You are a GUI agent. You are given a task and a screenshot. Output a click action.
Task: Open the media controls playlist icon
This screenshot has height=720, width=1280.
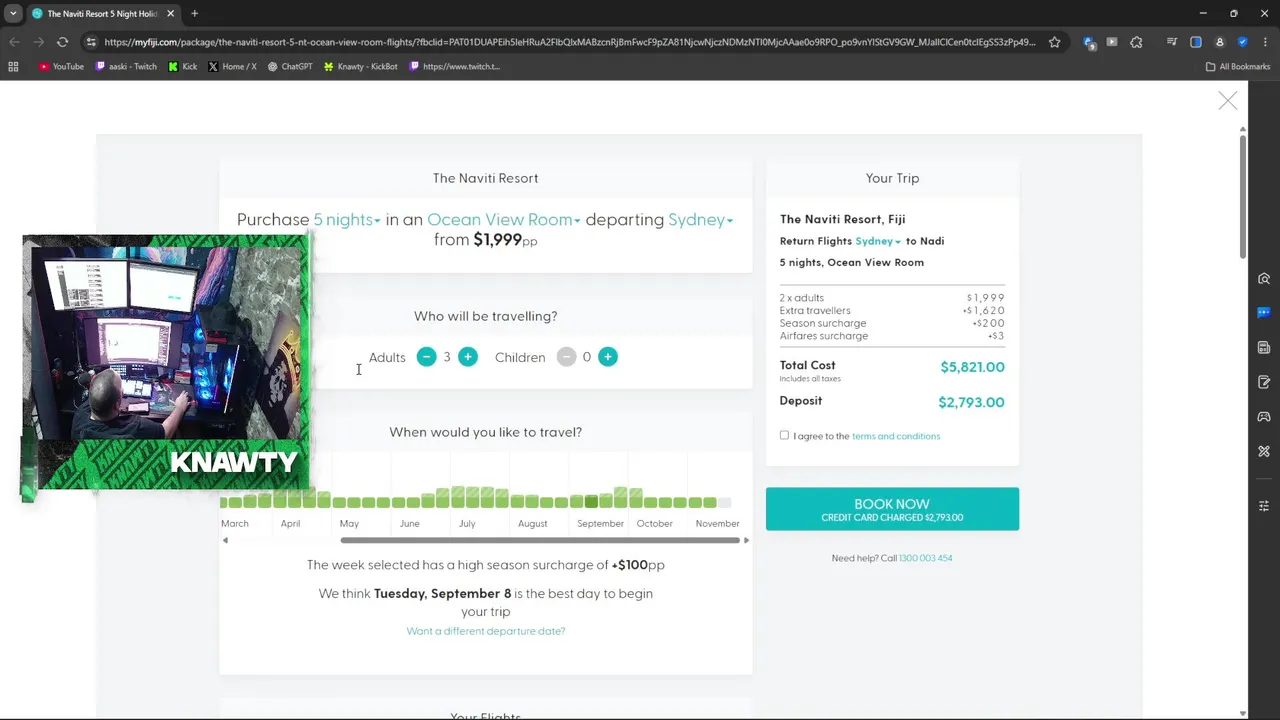click(x=1172, y=42)
